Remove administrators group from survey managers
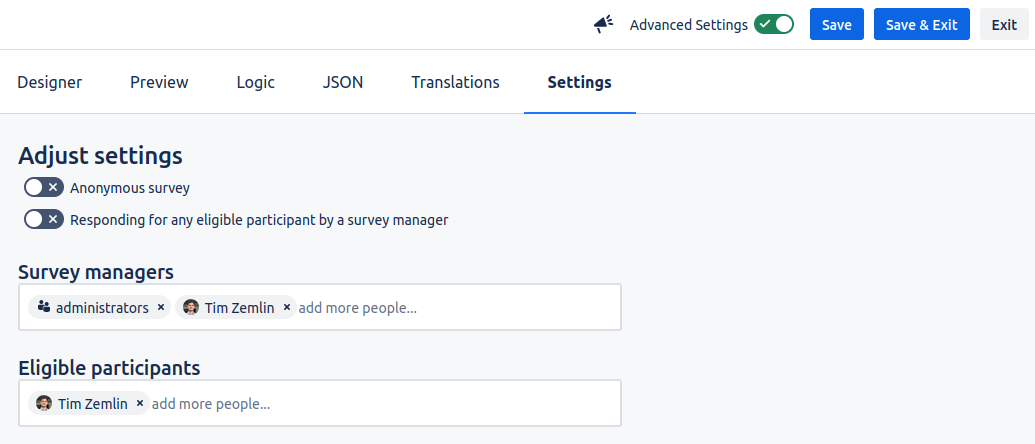The height and width of the screenshot is (444, 1035). click(x=161, y=308)
